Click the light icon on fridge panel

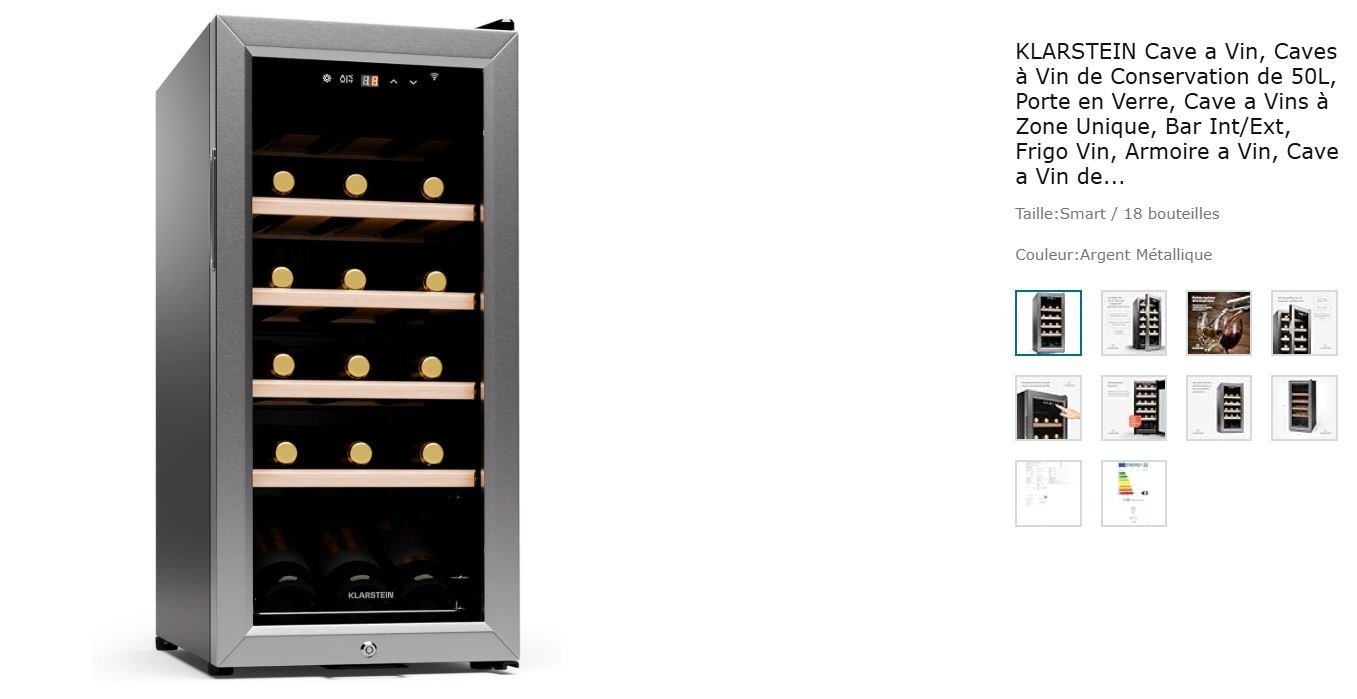tap(327, 80)
